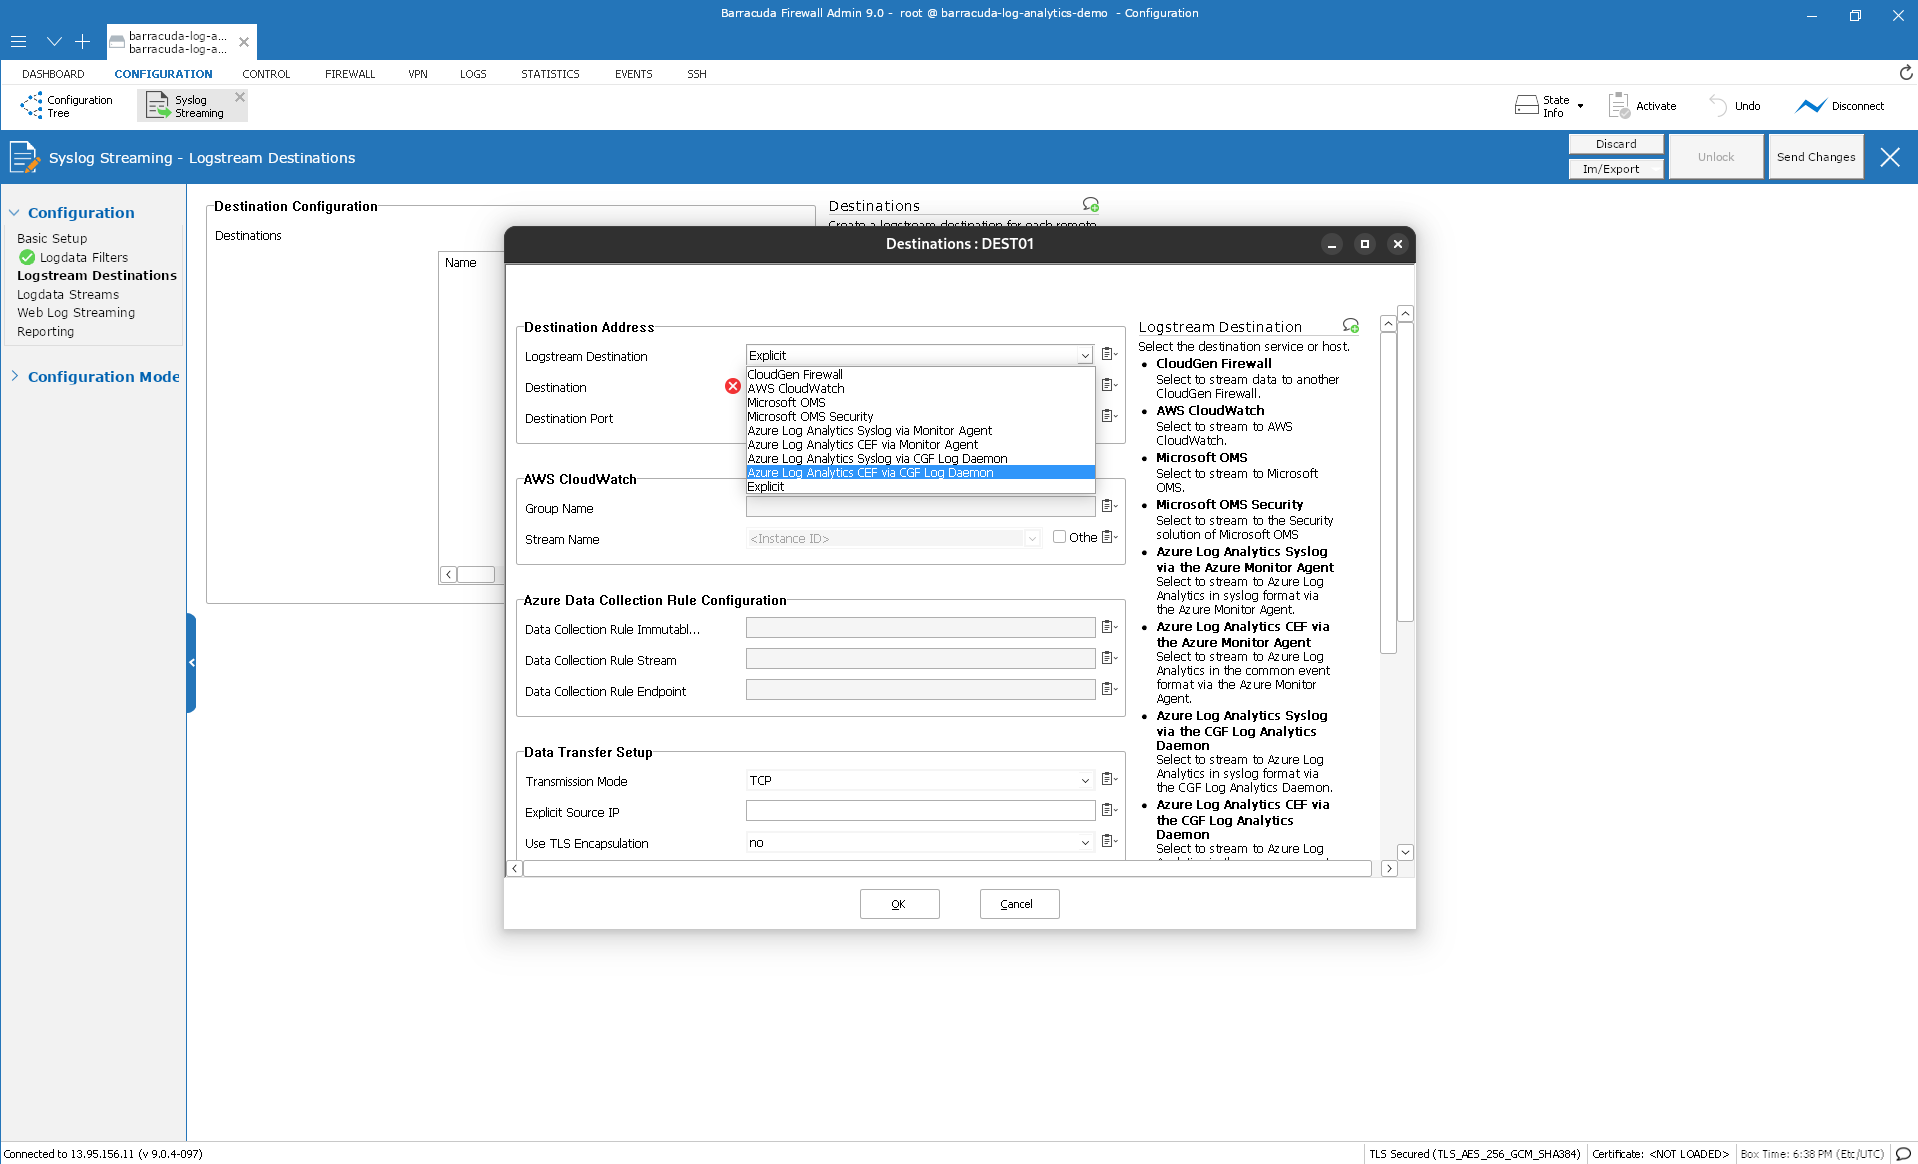This screenshot has width=1918, height=1164.
Task: Open the tab list chevron dropdown
Action: coord(54,42)
